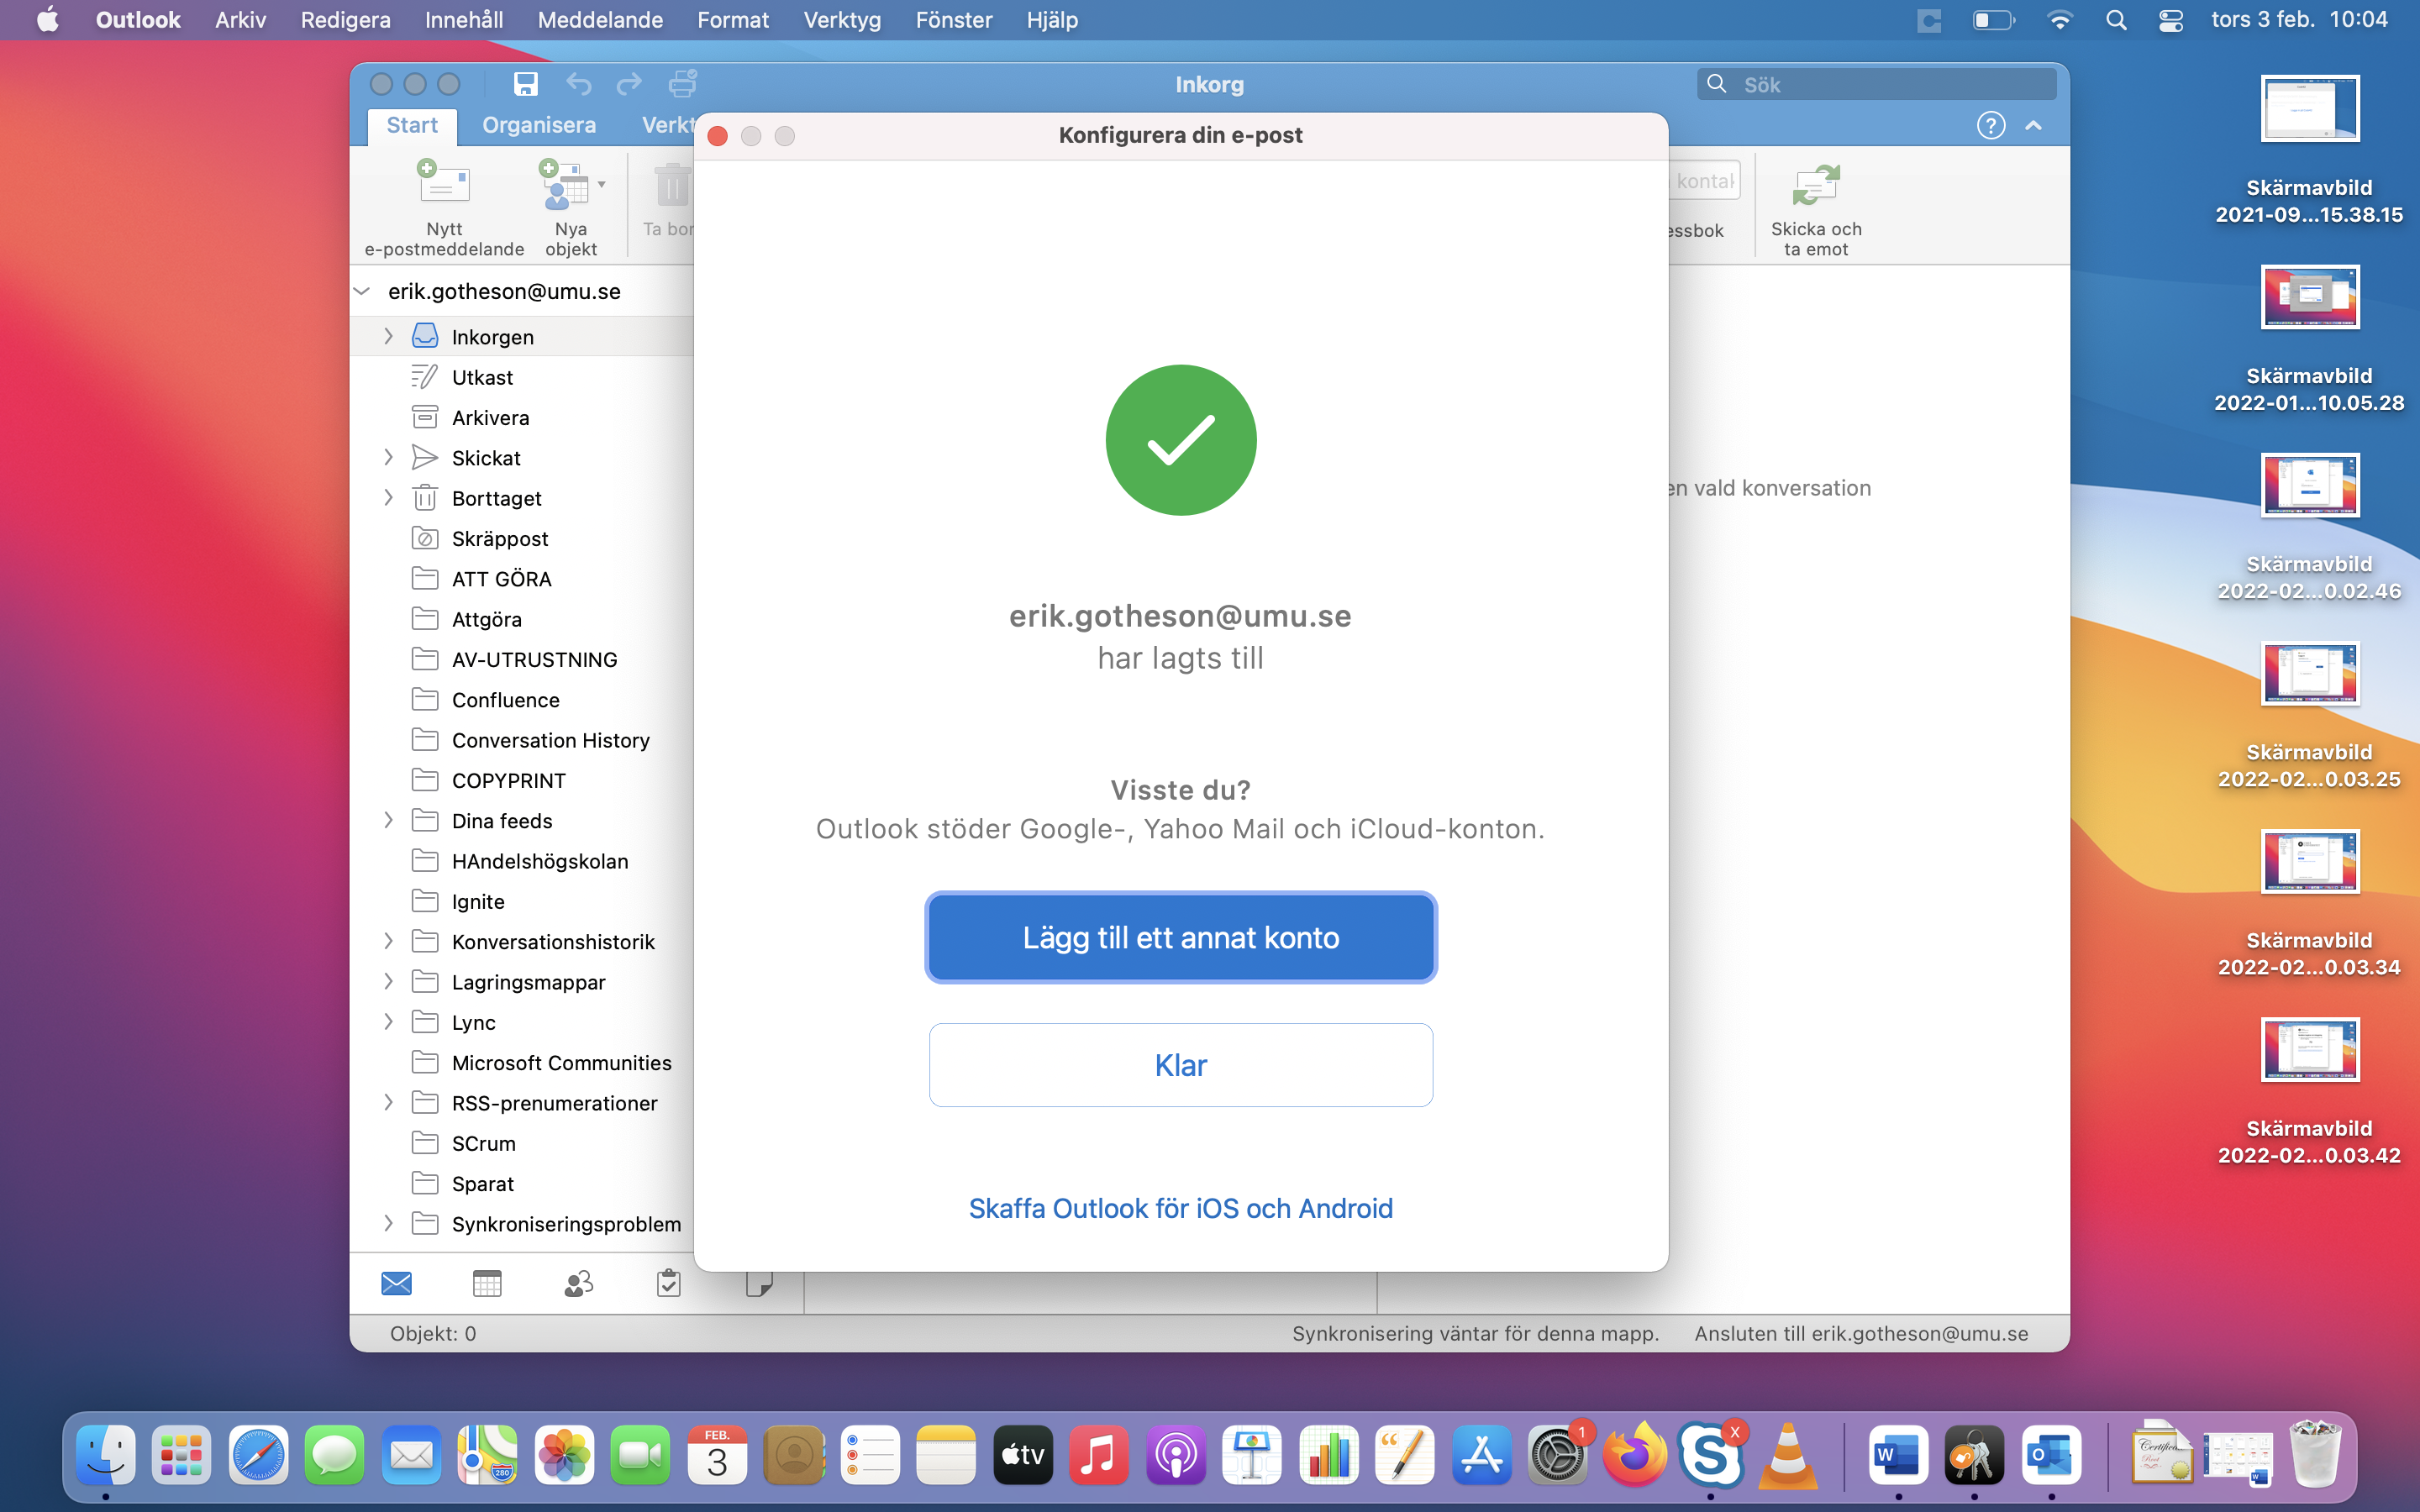Open Skaffa Outlook för iOS och Android link
The image size is (2420, 1512).
tap(1181, 1208)
